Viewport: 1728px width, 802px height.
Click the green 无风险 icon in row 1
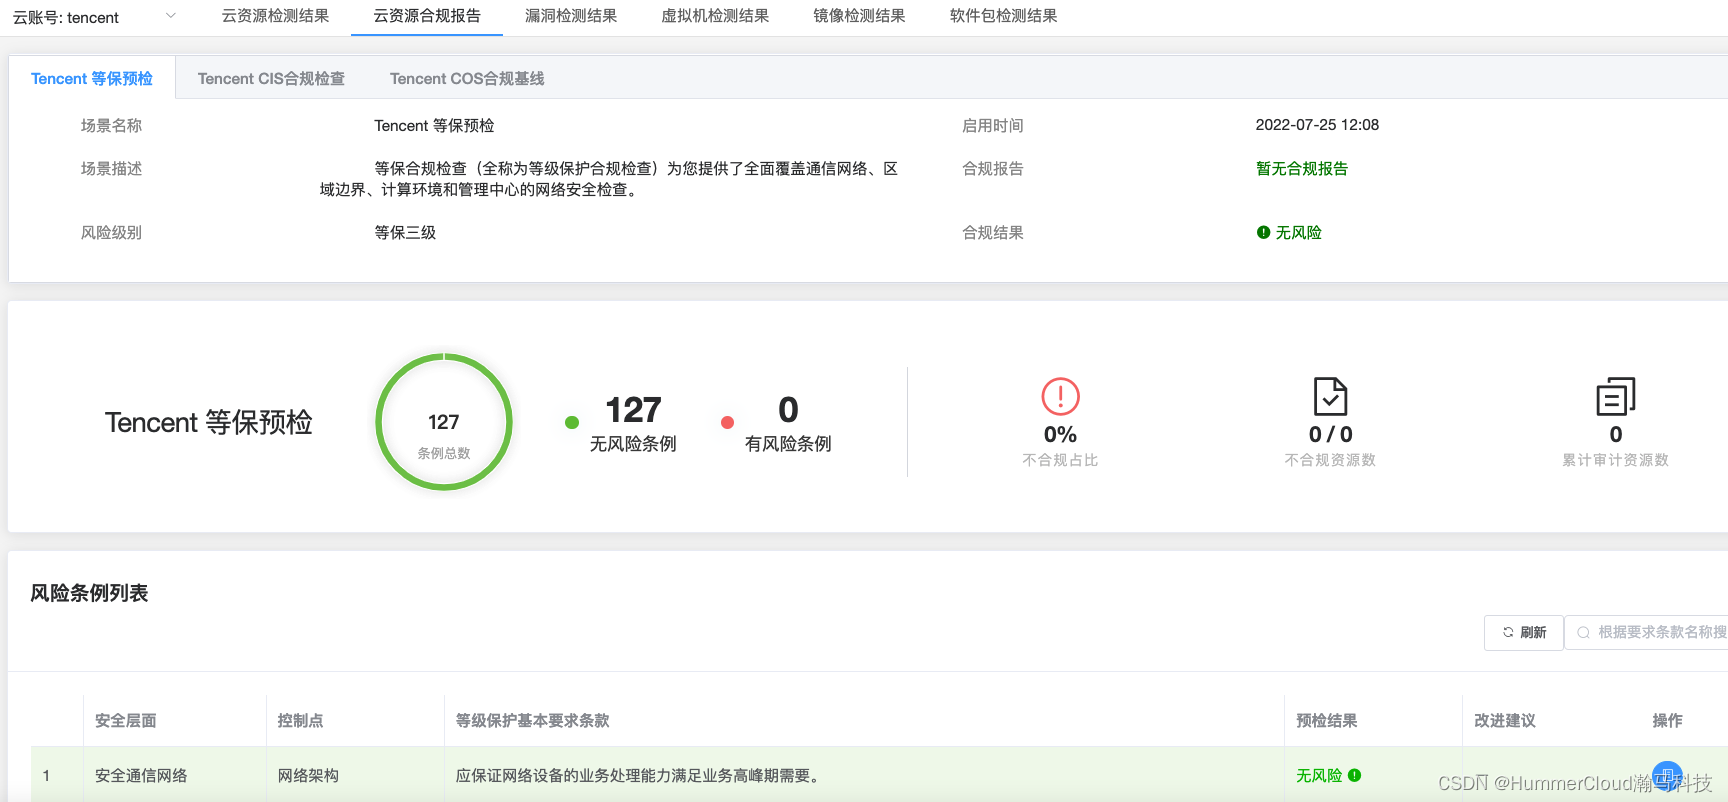(1354, 775)
